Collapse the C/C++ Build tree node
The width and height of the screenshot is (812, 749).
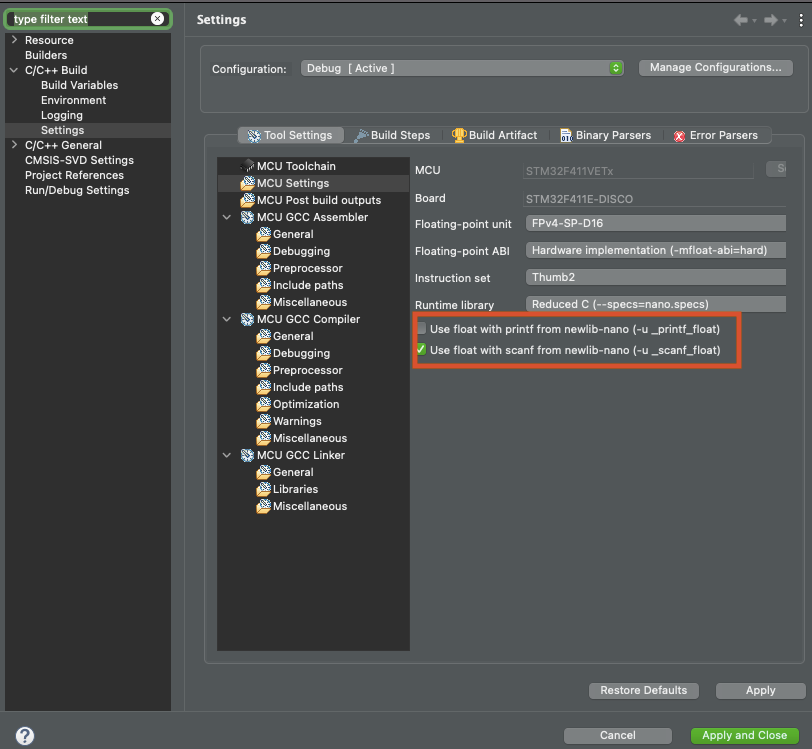(x=14, y=70)
